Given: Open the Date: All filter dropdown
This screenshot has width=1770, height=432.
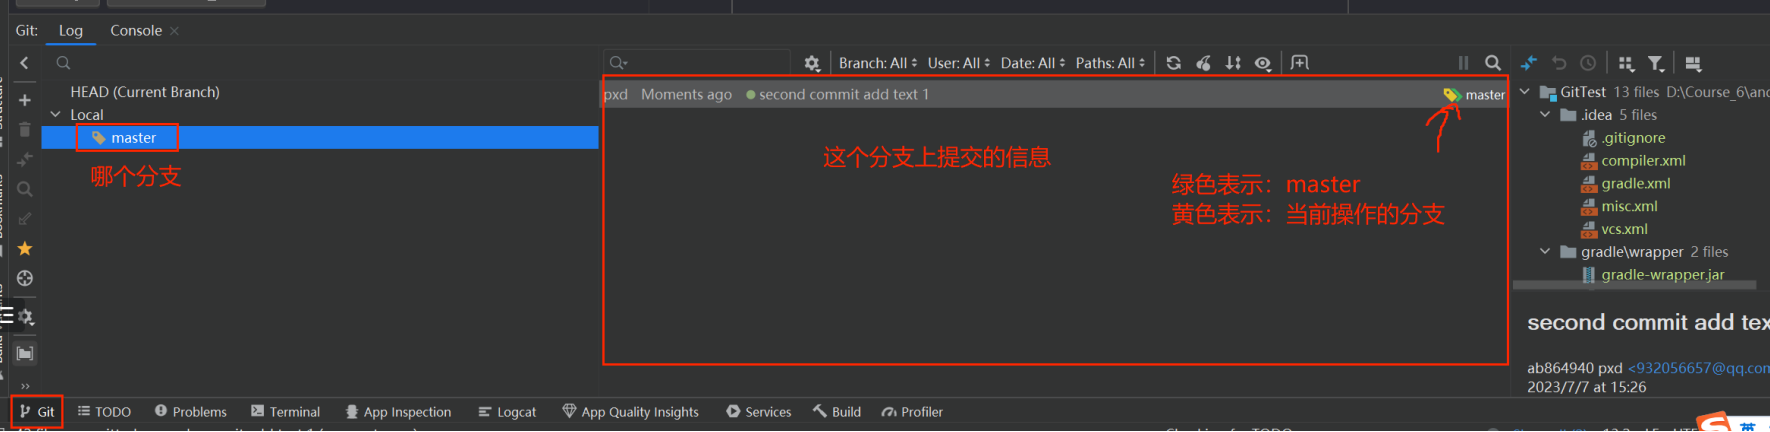Looking at the screenshot, I should [1033, 63].
